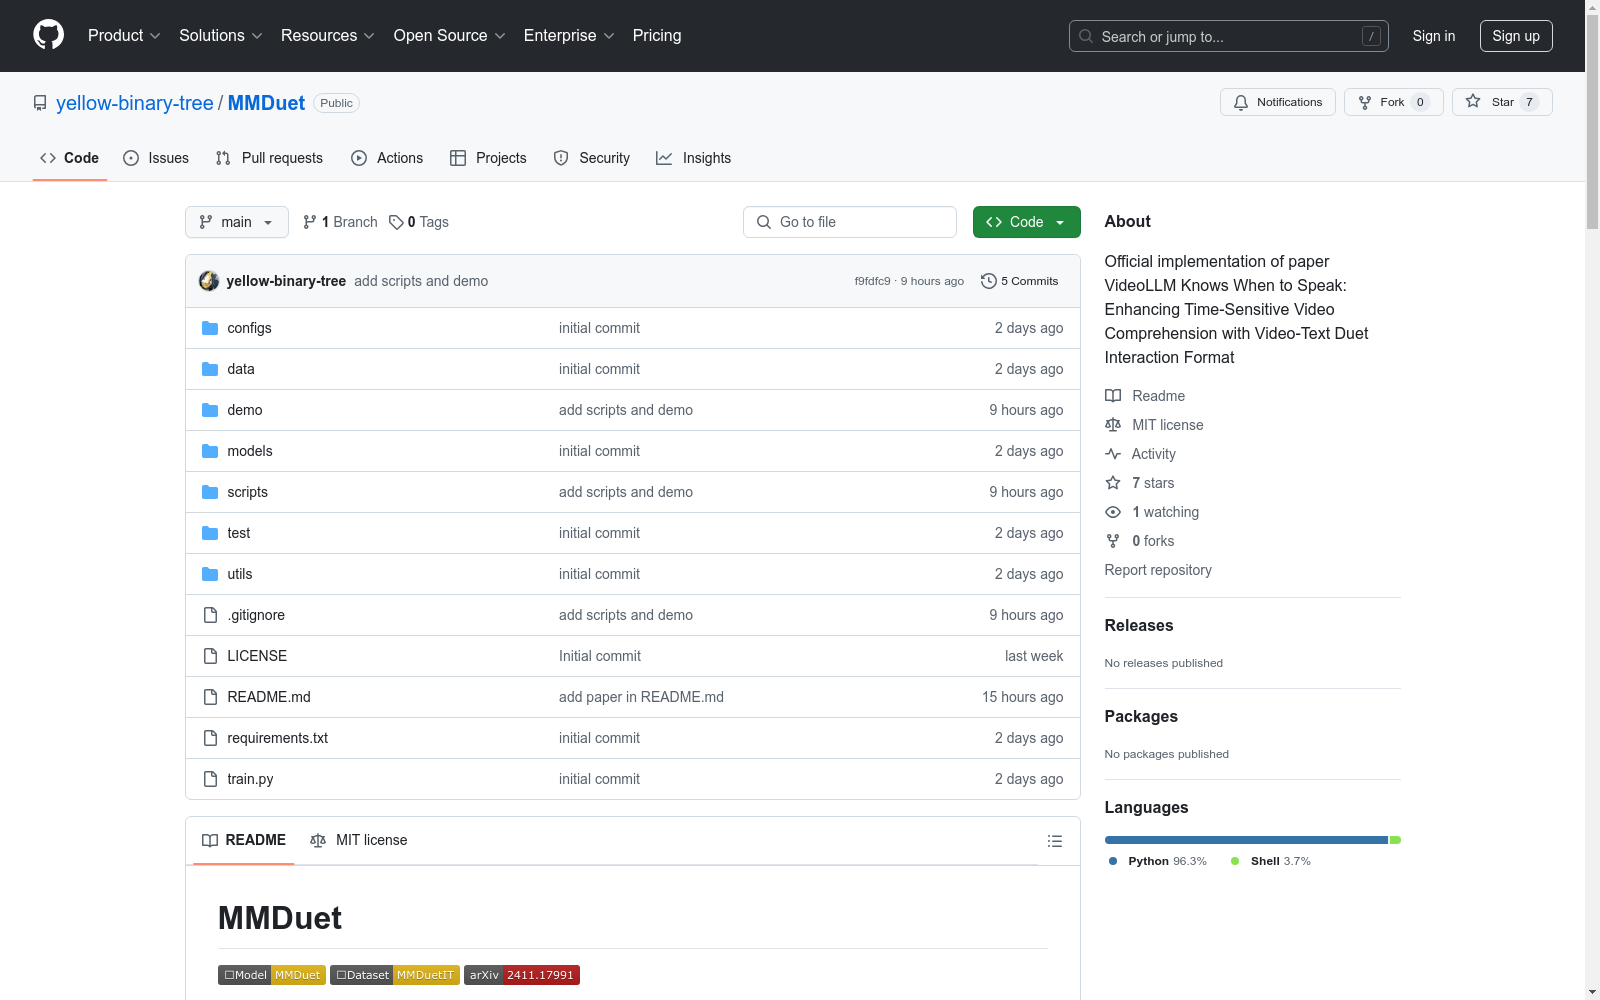View the 5 Commits history
Viewport: 1600px width, 1000px height.
[1020, 281]
